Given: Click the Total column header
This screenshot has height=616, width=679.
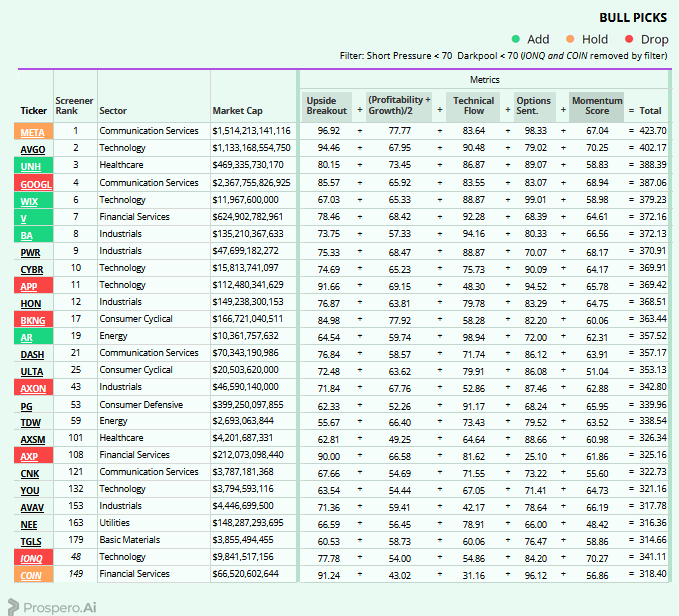Looking at the screenshot, I should [x=650, y=110].
